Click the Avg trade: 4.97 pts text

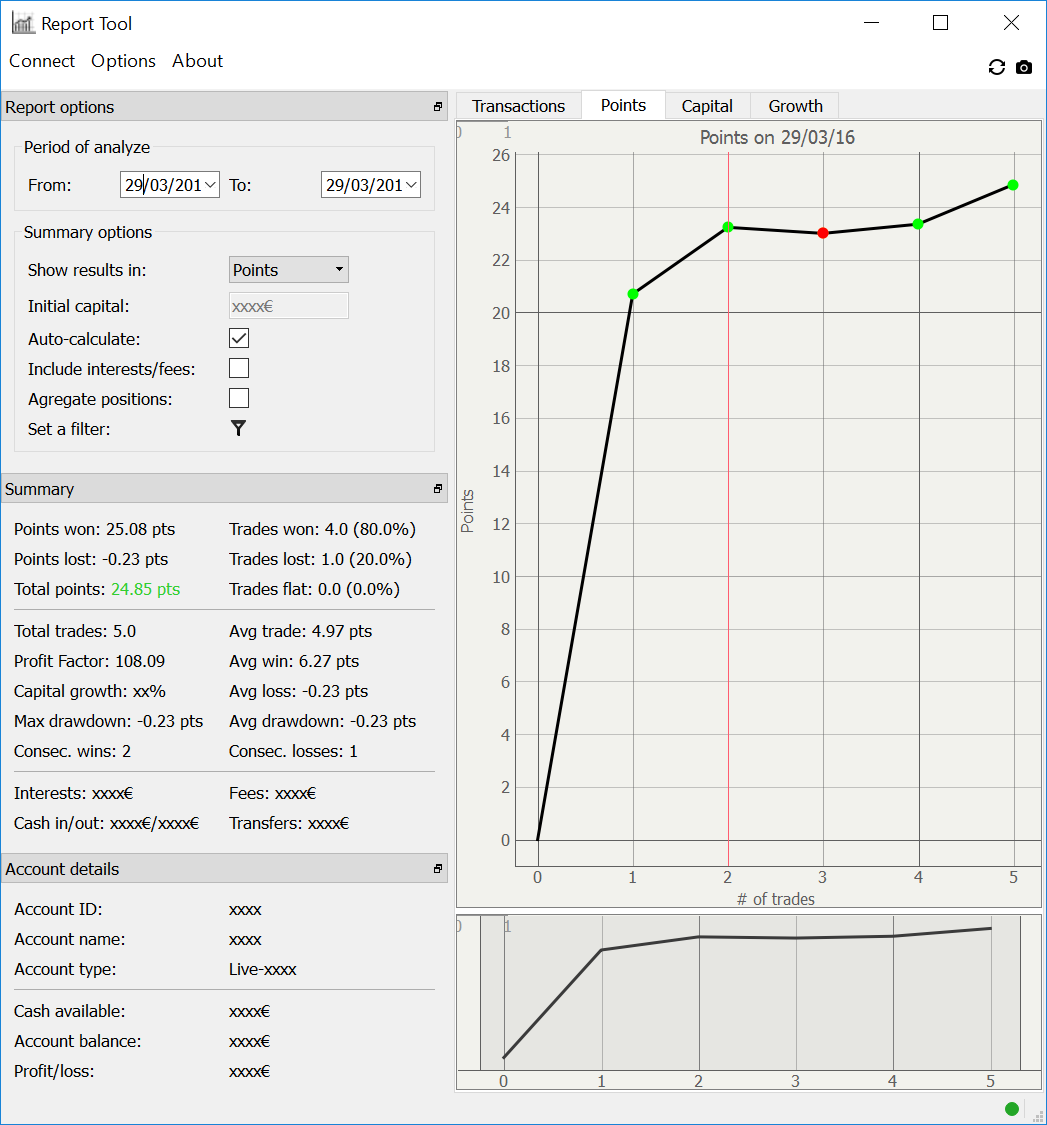coord(301,631)
